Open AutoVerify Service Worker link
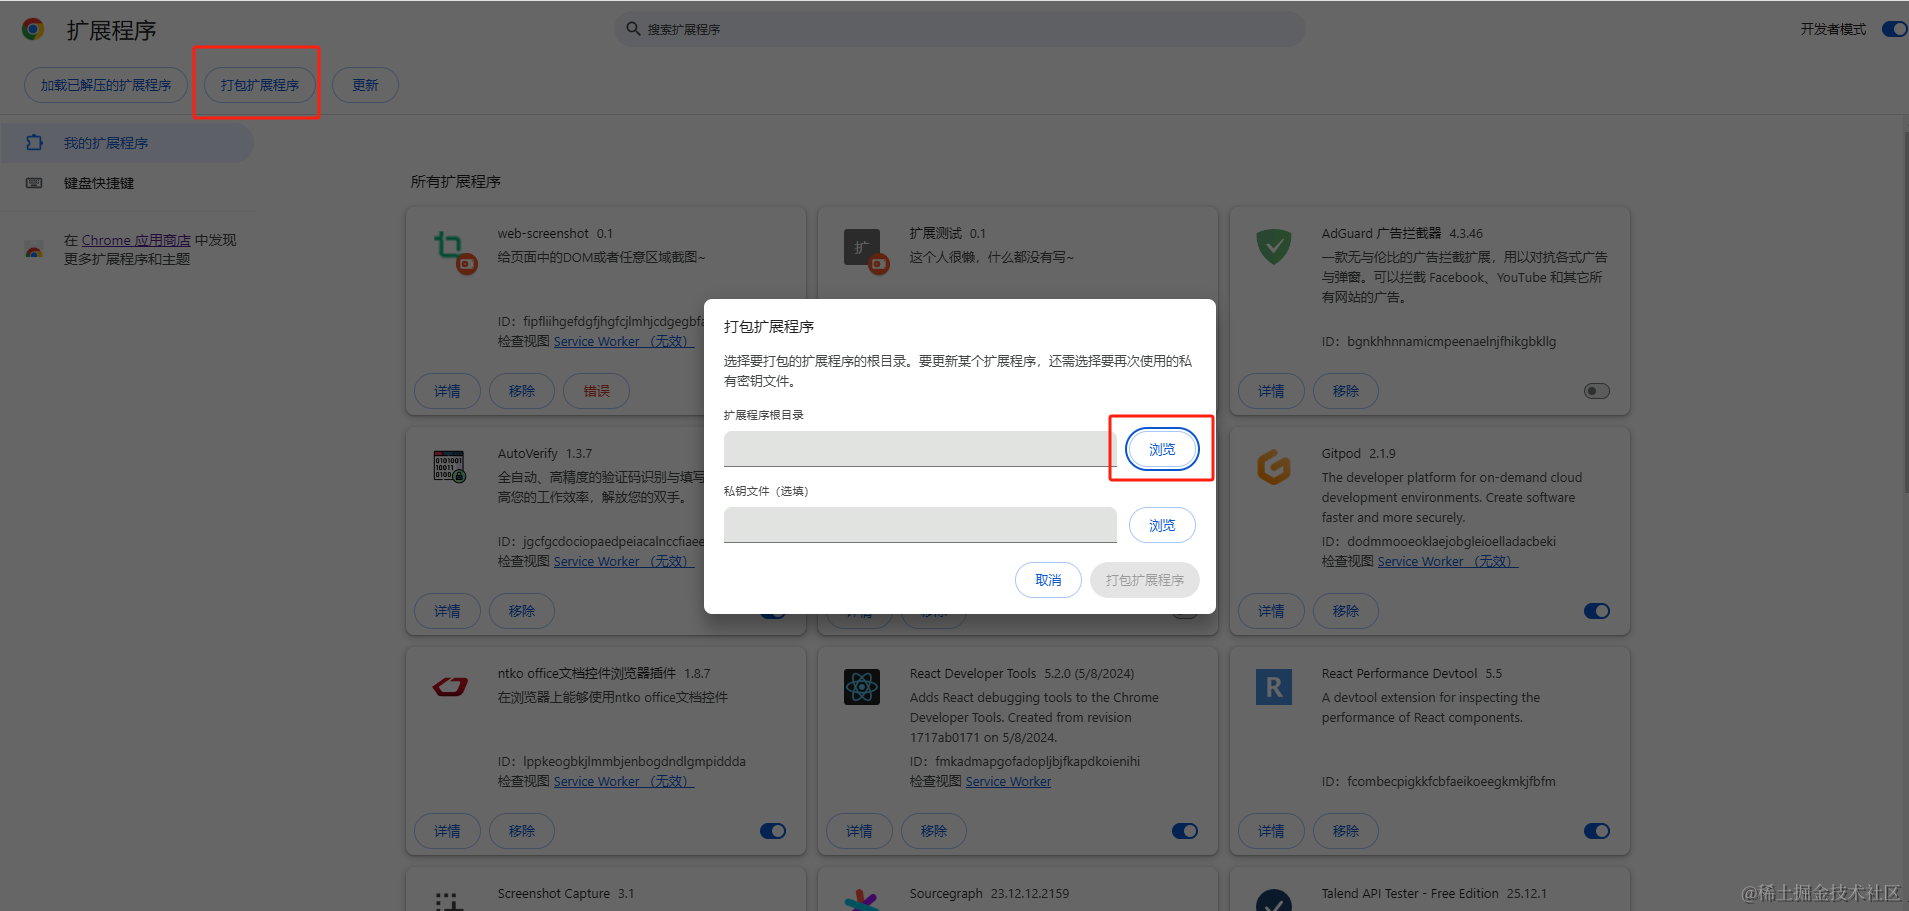 tap(624, 561)
